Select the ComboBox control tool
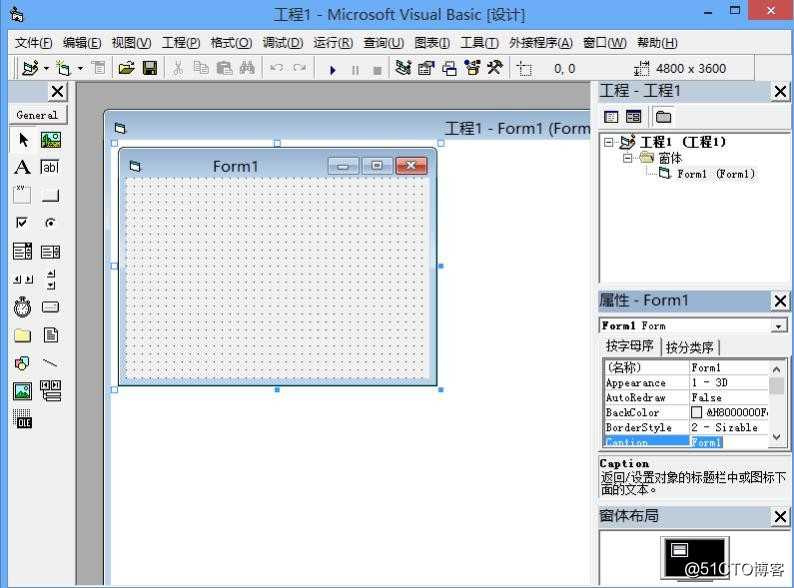 click(x=23, y=251)
